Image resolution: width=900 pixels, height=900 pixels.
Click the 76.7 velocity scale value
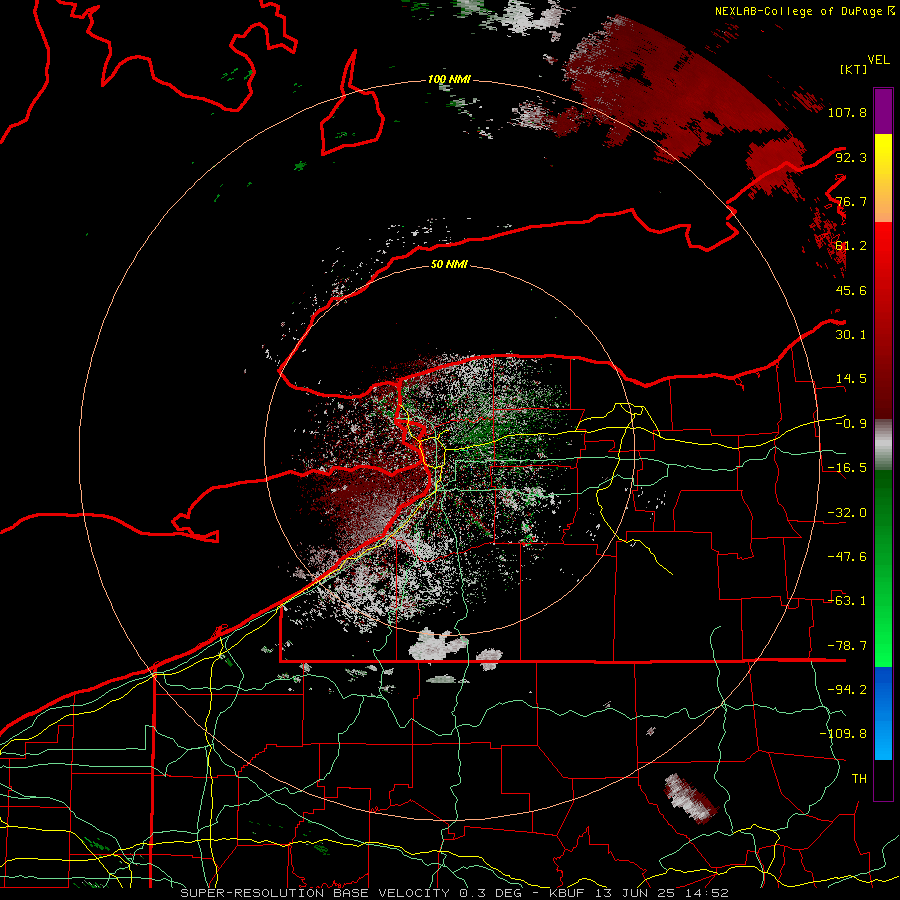(x=851, y=201)
